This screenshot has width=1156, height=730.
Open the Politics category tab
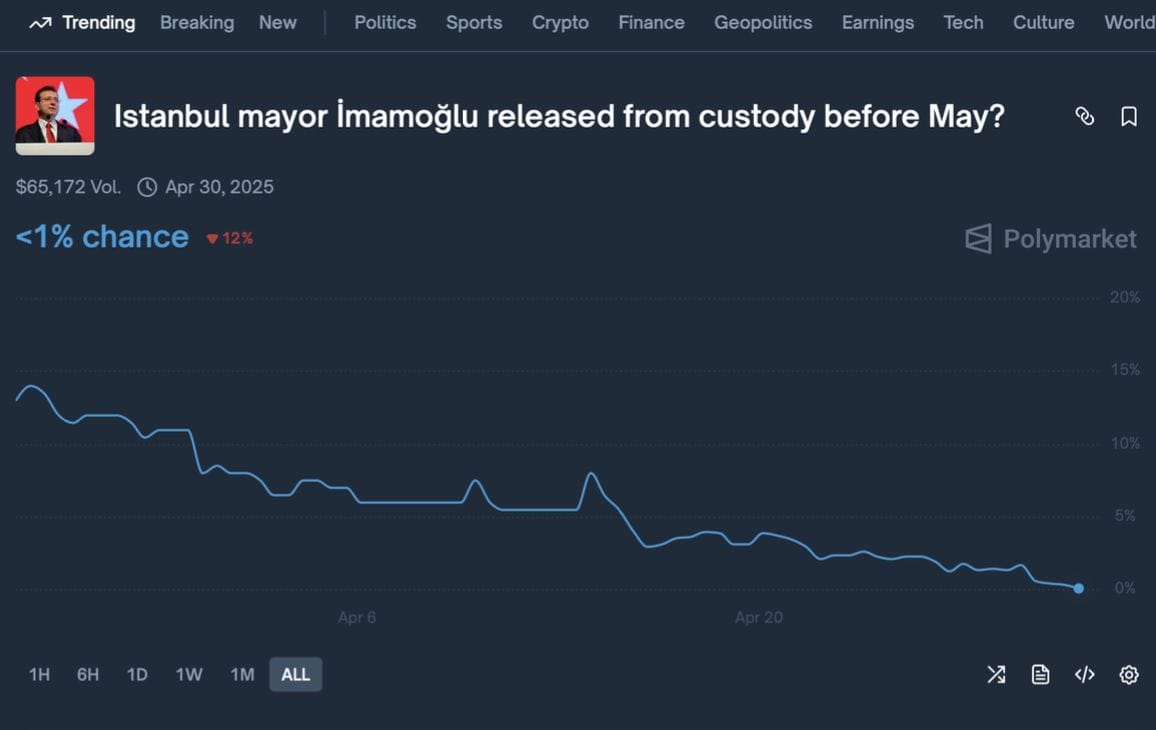click(385, 22)
